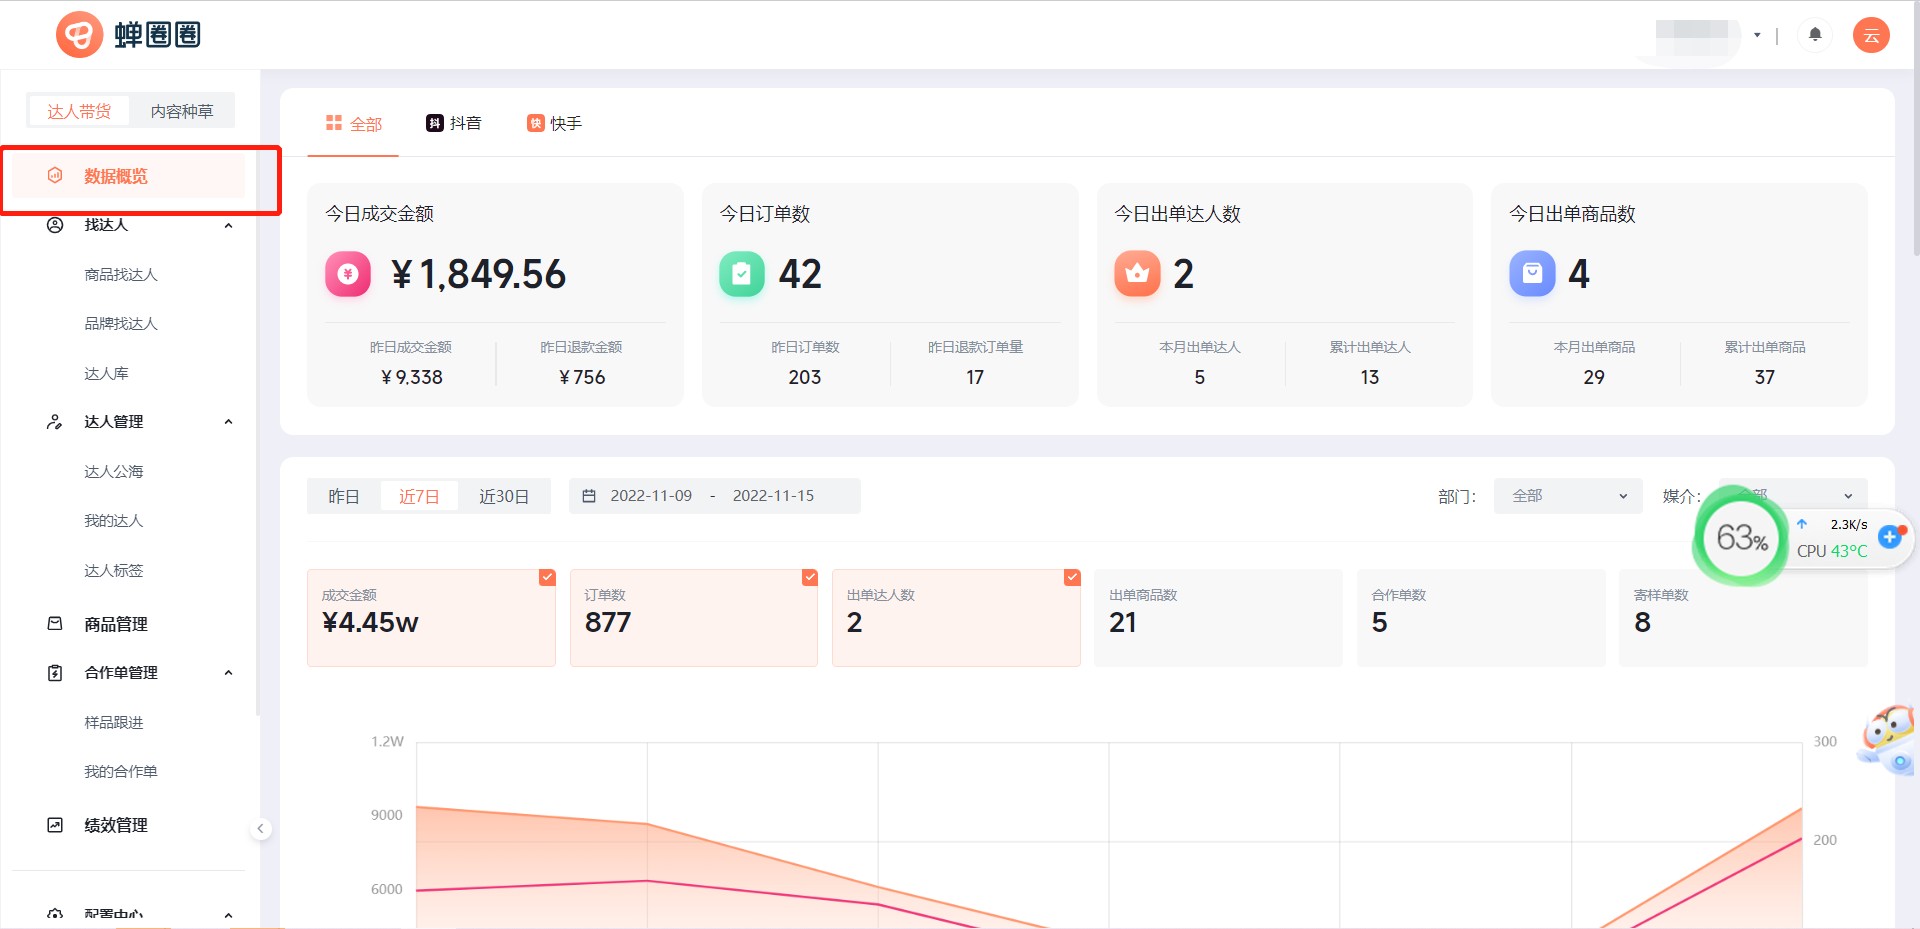Click the green 今日订单数 icon
This screenshot has height=929, width=1920.
(x=742, y=274)
